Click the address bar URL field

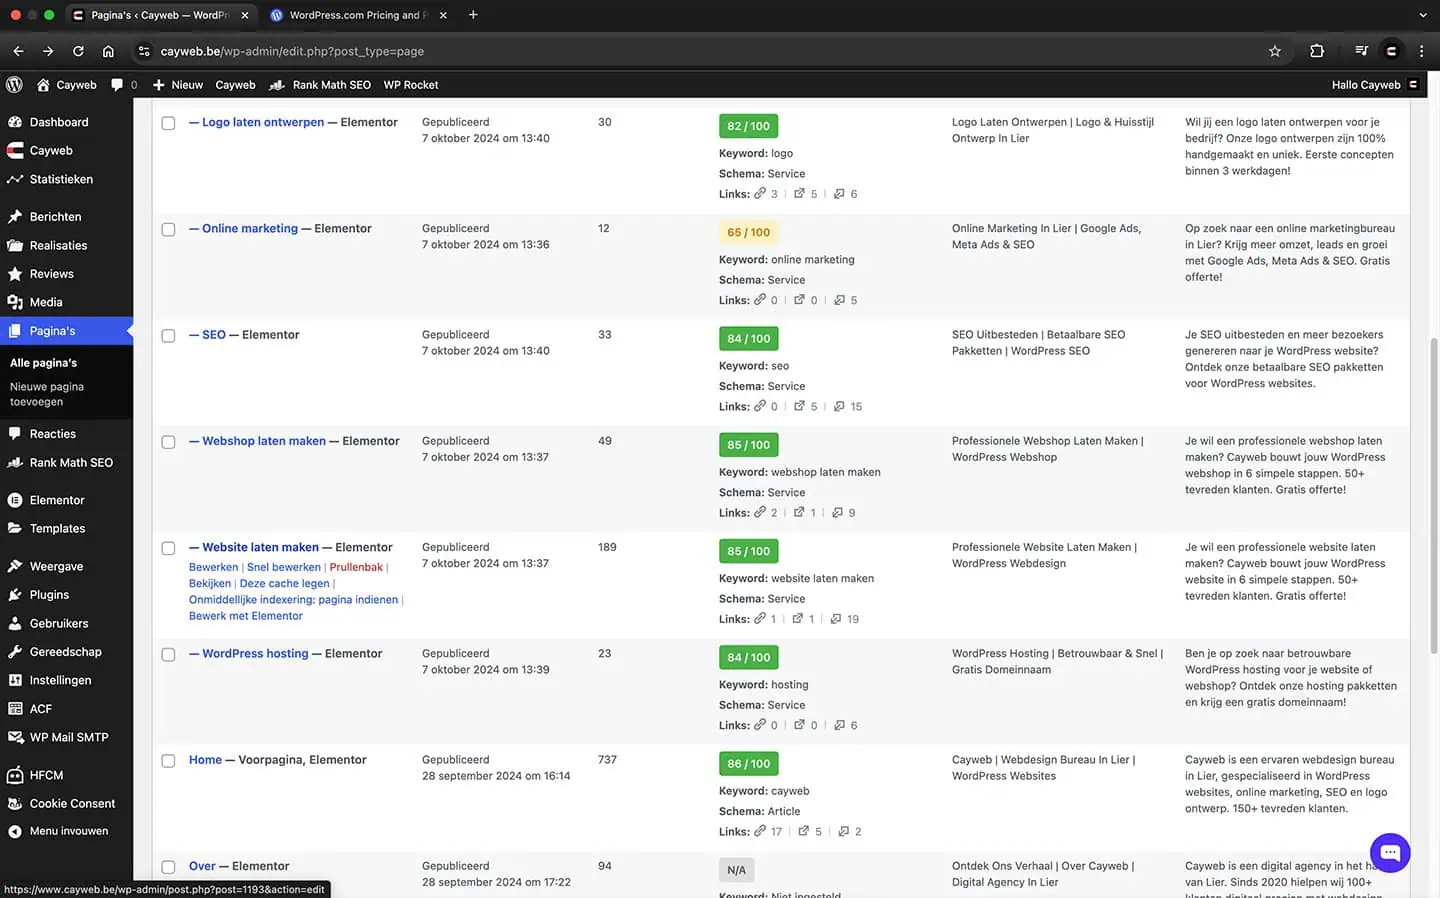click(700, 51)
